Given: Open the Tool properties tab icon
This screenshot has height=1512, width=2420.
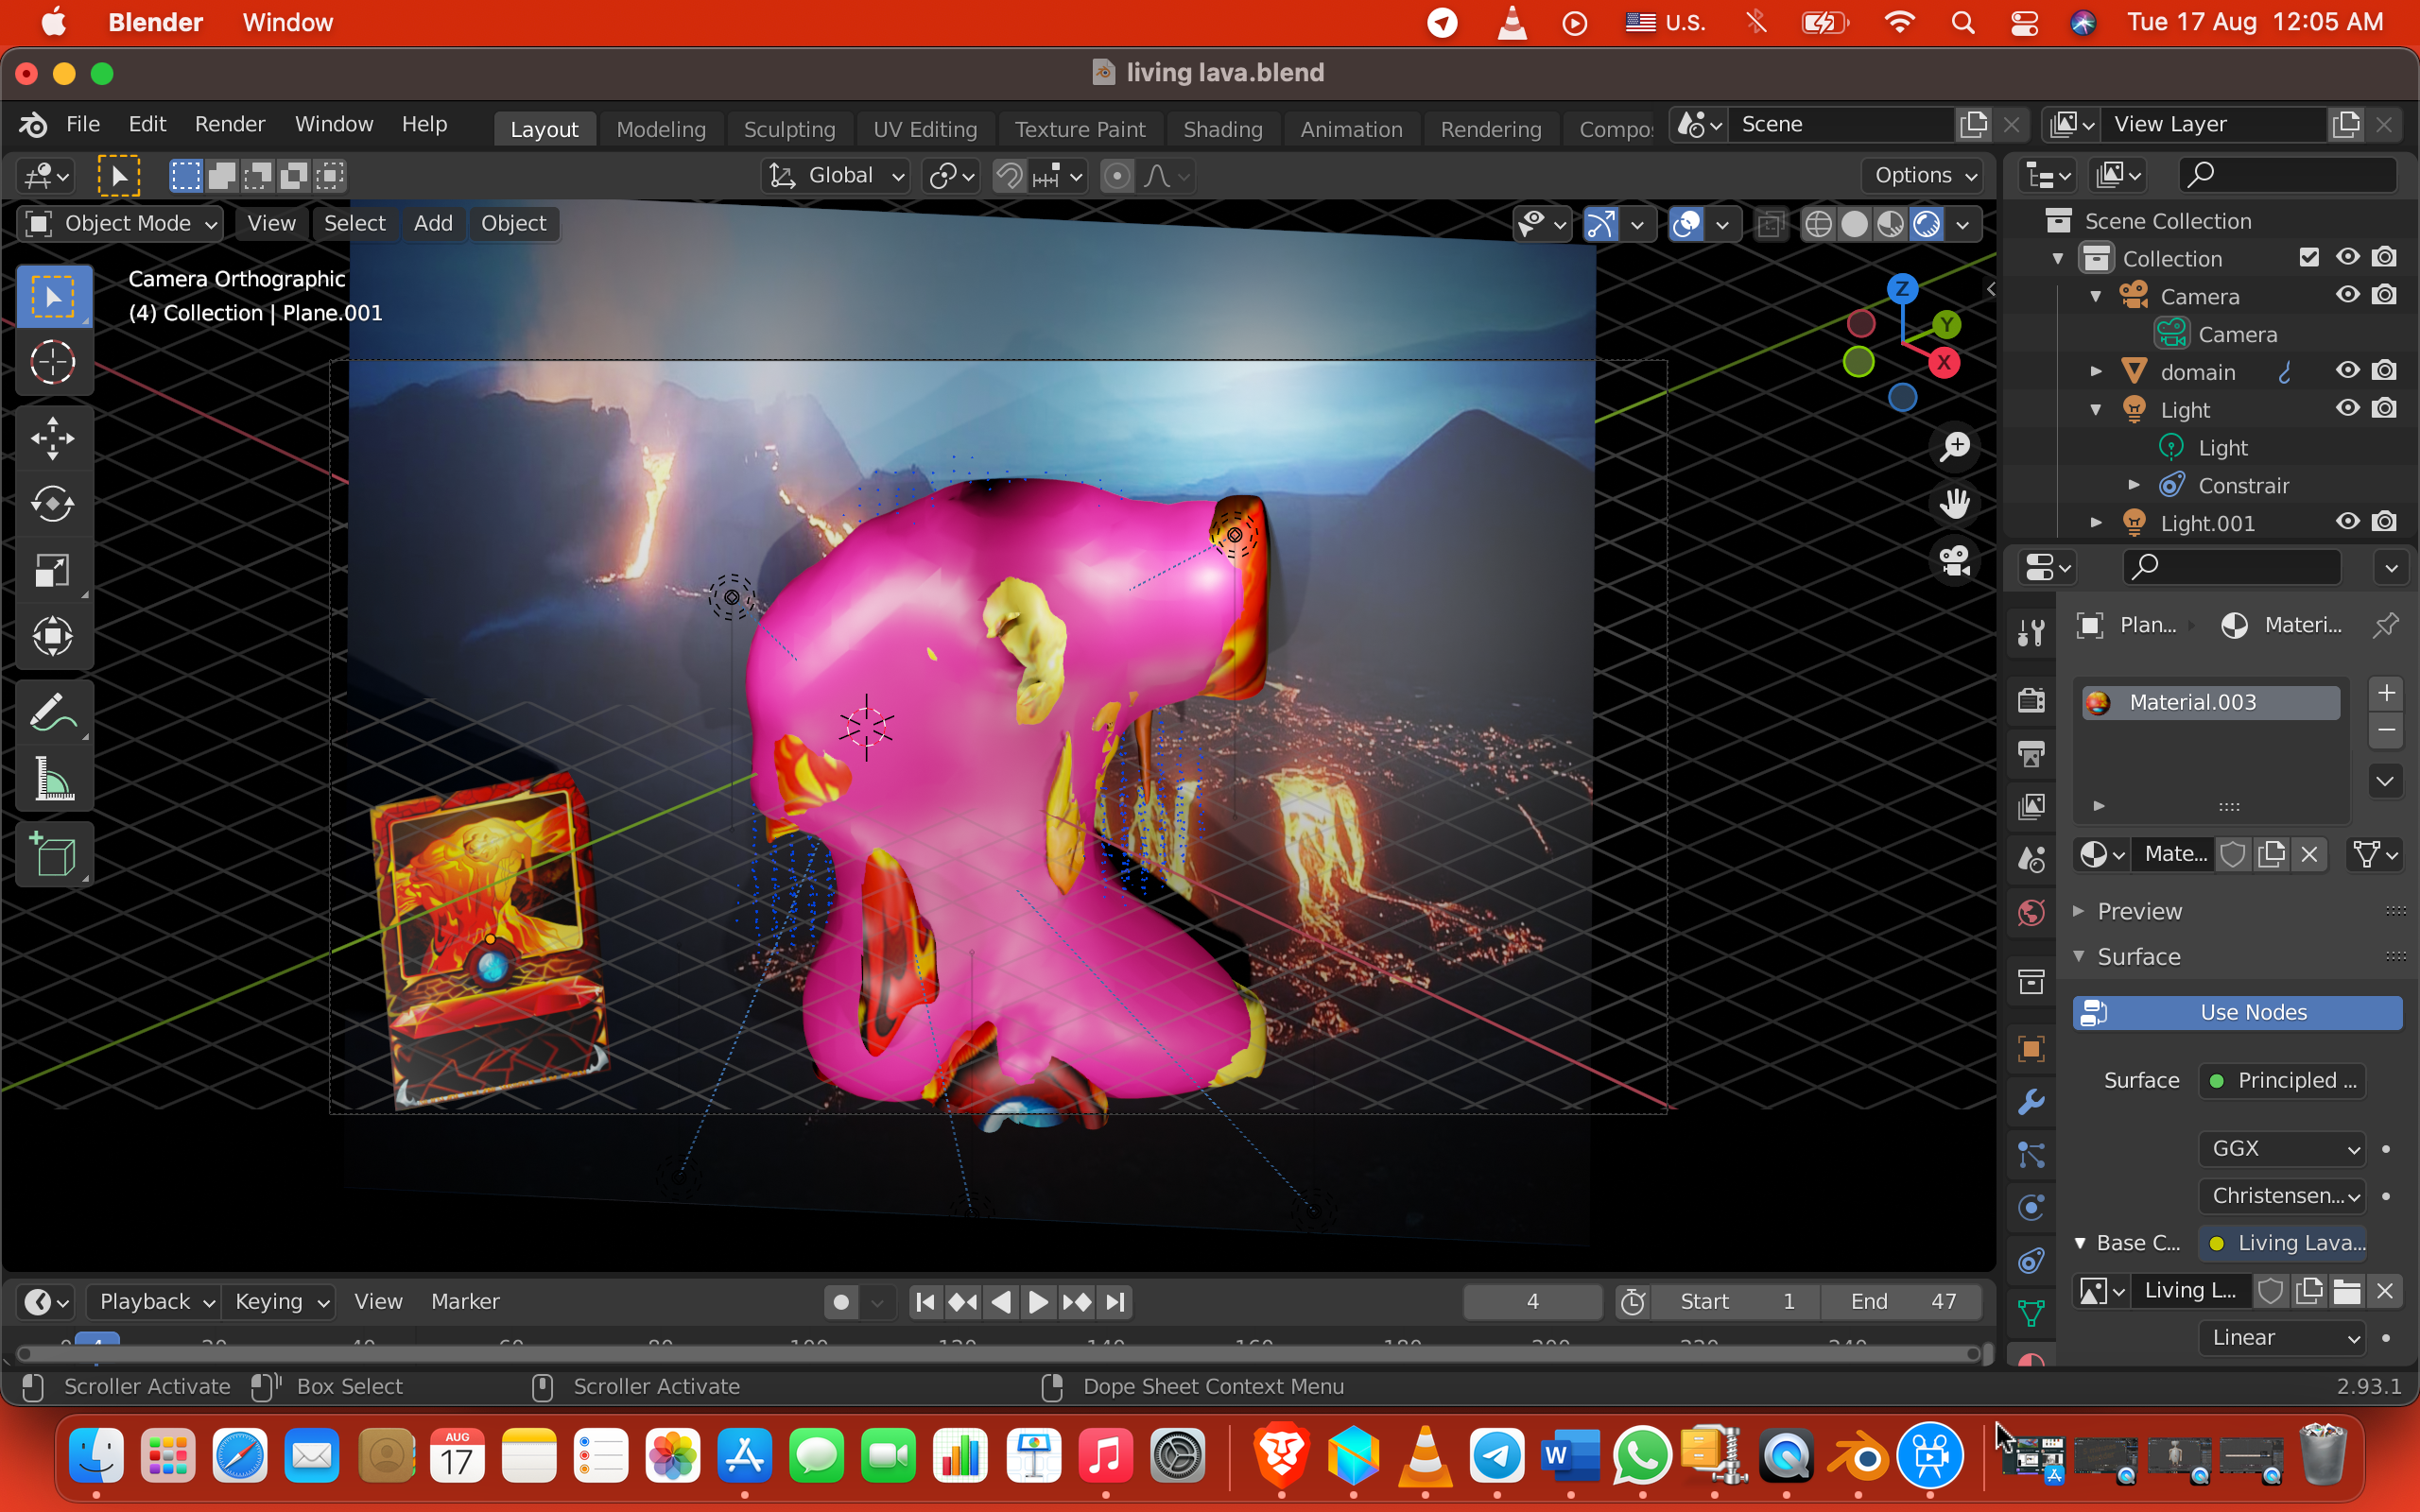Looking at the screenshot, I should [x=2031, y=632].
